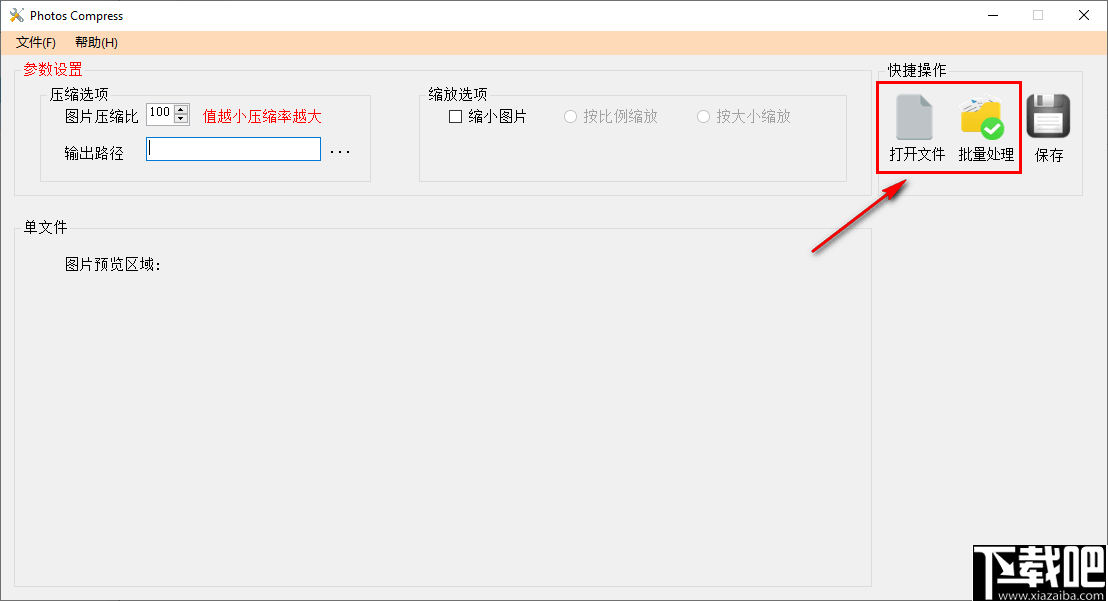Click the up arrow on the compression ratio spinner
The image size is (1108, 601).
[180, 110]
